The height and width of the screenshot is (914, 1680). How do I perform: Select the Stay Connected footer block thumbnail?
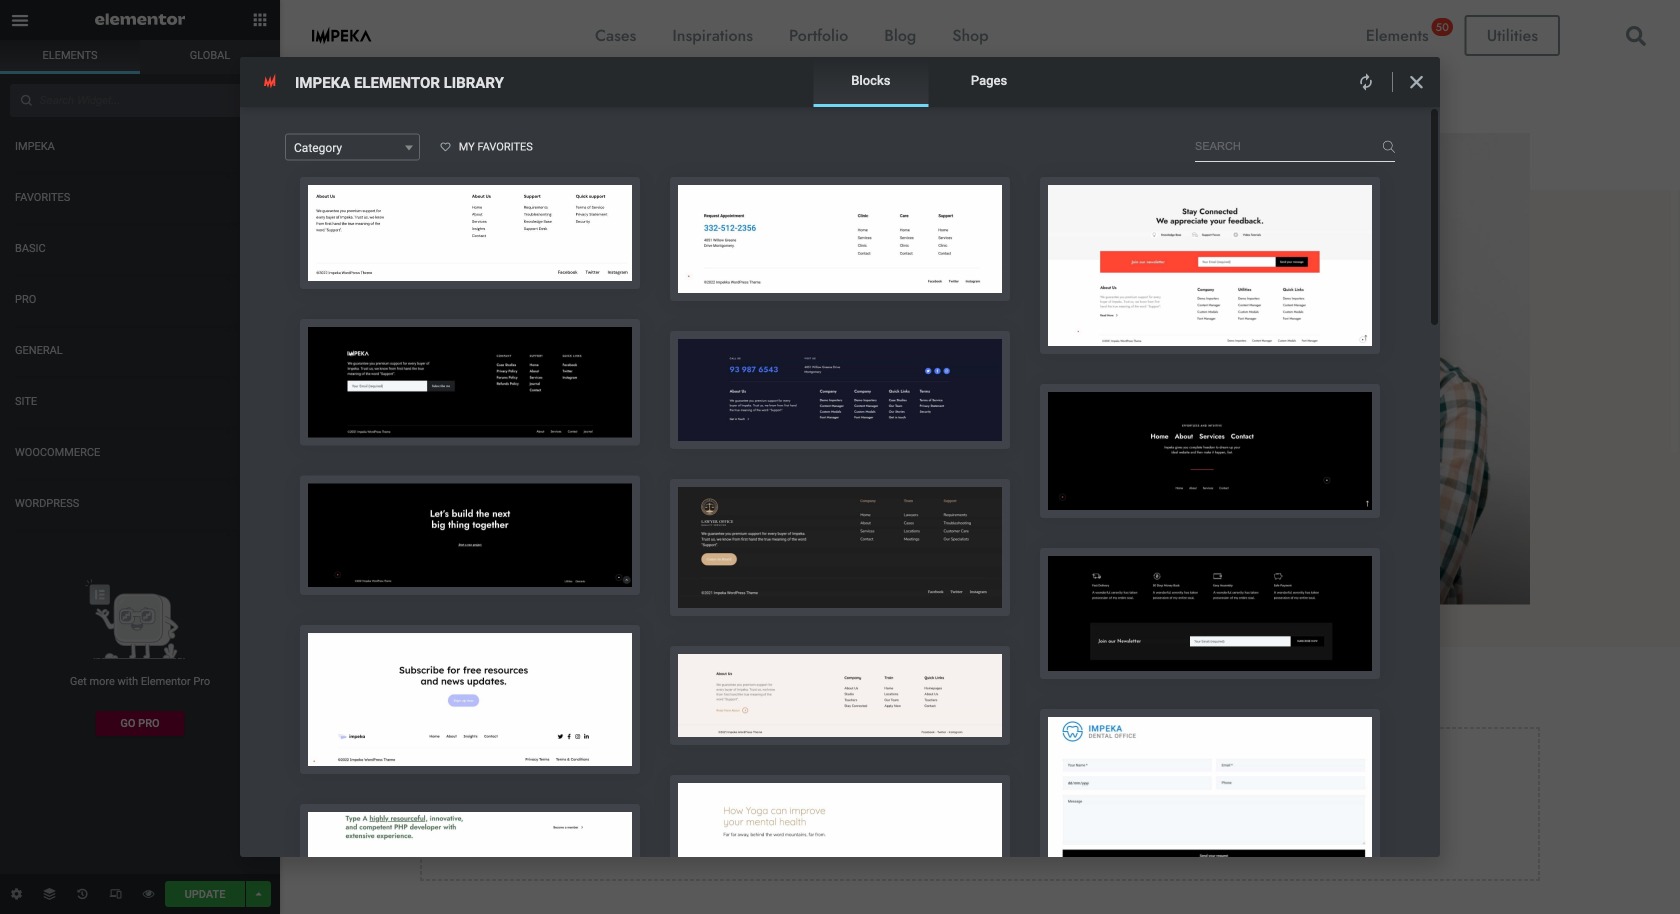point(1209,265)
